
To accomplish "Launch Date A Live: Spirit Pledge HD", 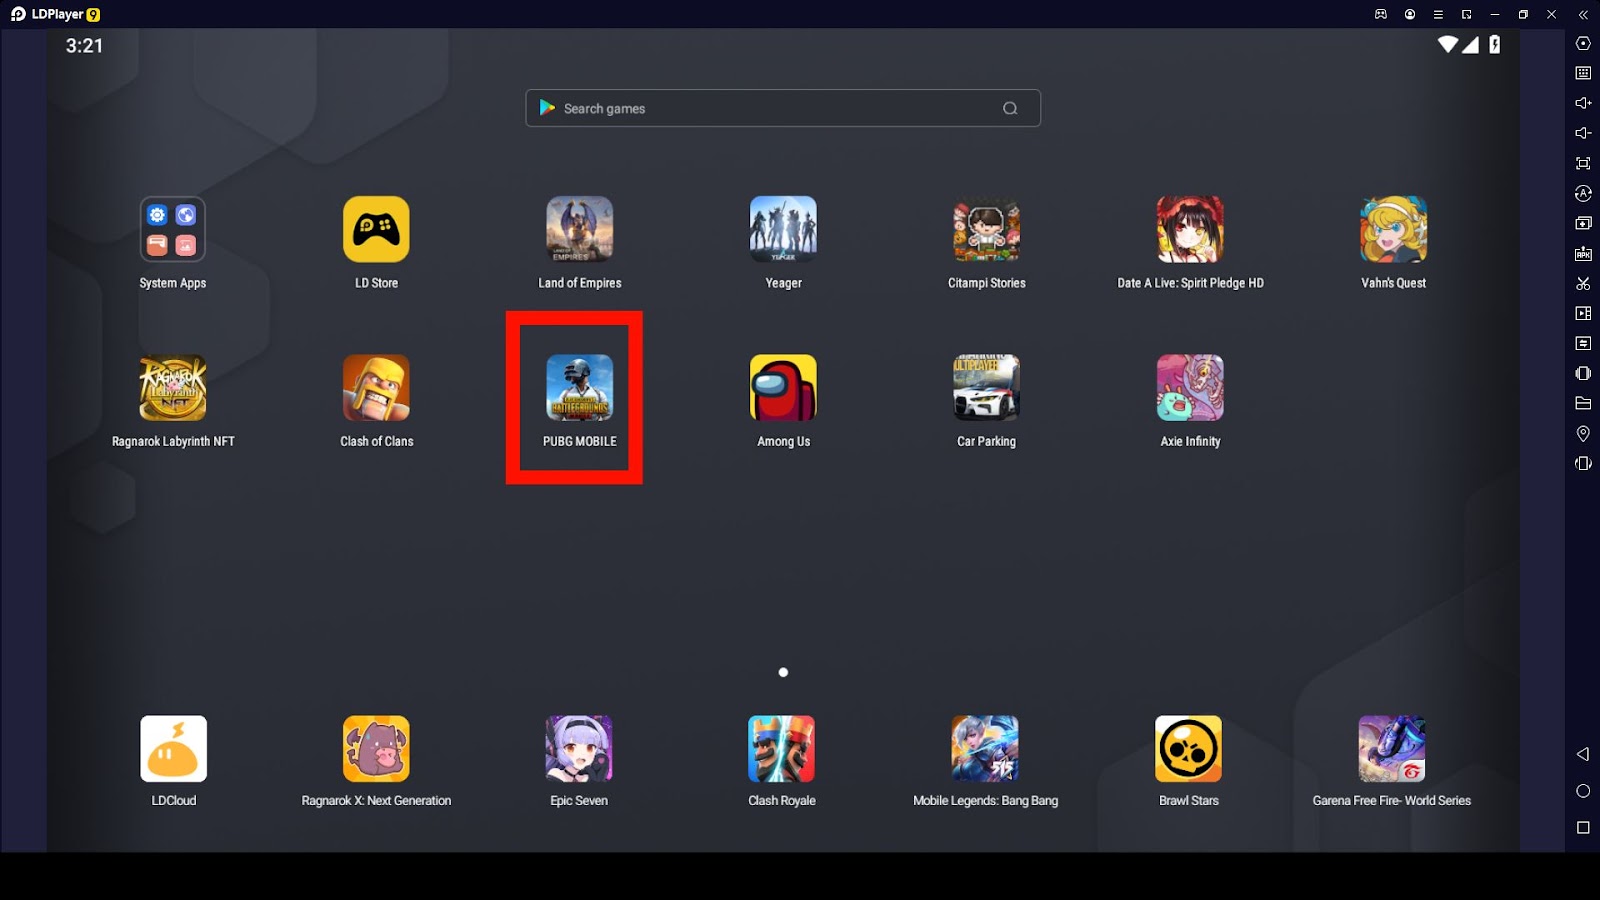I will click(x=1190, y=229).
